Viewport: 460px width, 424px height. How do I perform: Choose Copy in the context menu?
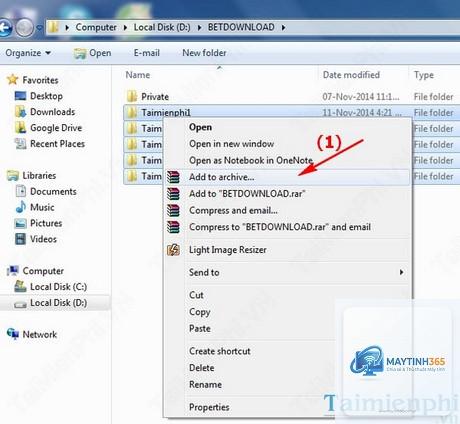click(x=199, y=312)
